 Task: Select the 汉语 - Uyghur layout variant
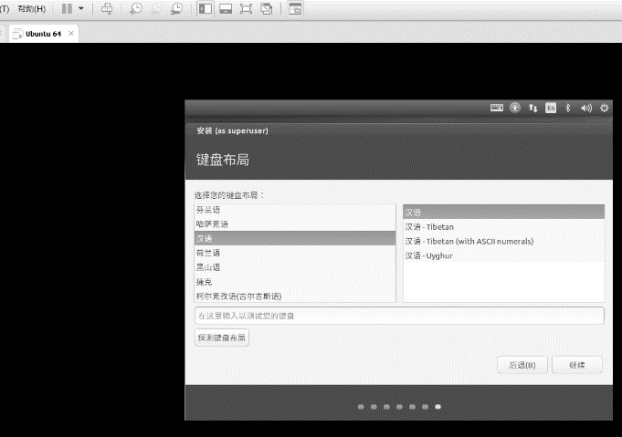[432, 255]
